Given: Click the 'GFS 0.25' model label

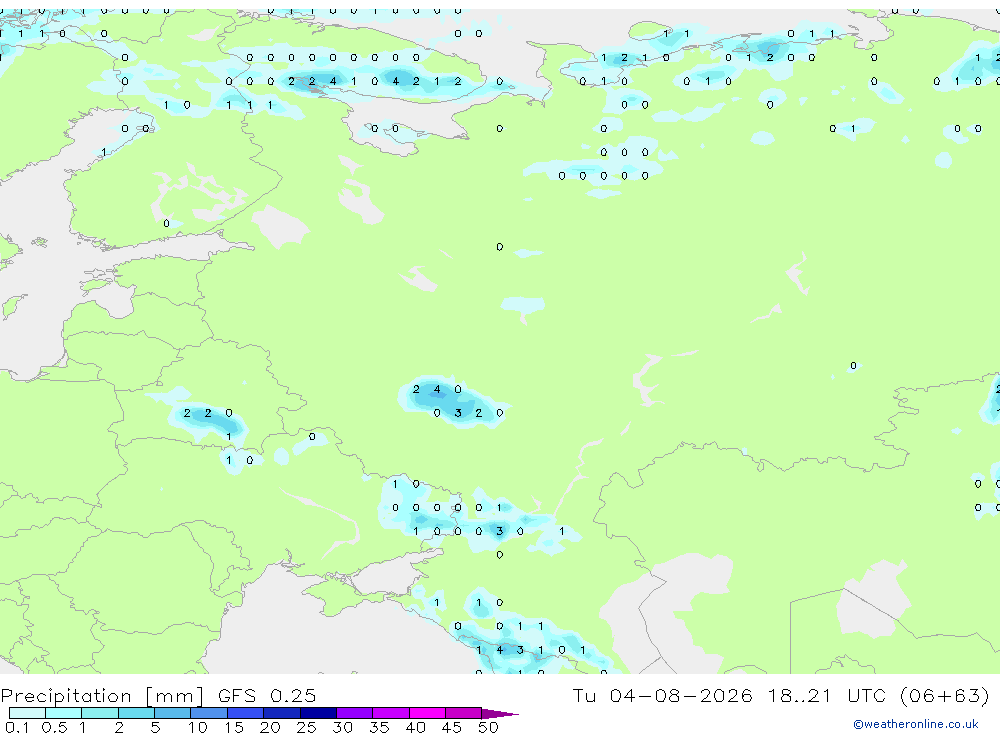Looking at the screenshot, I should coord(267,695).
